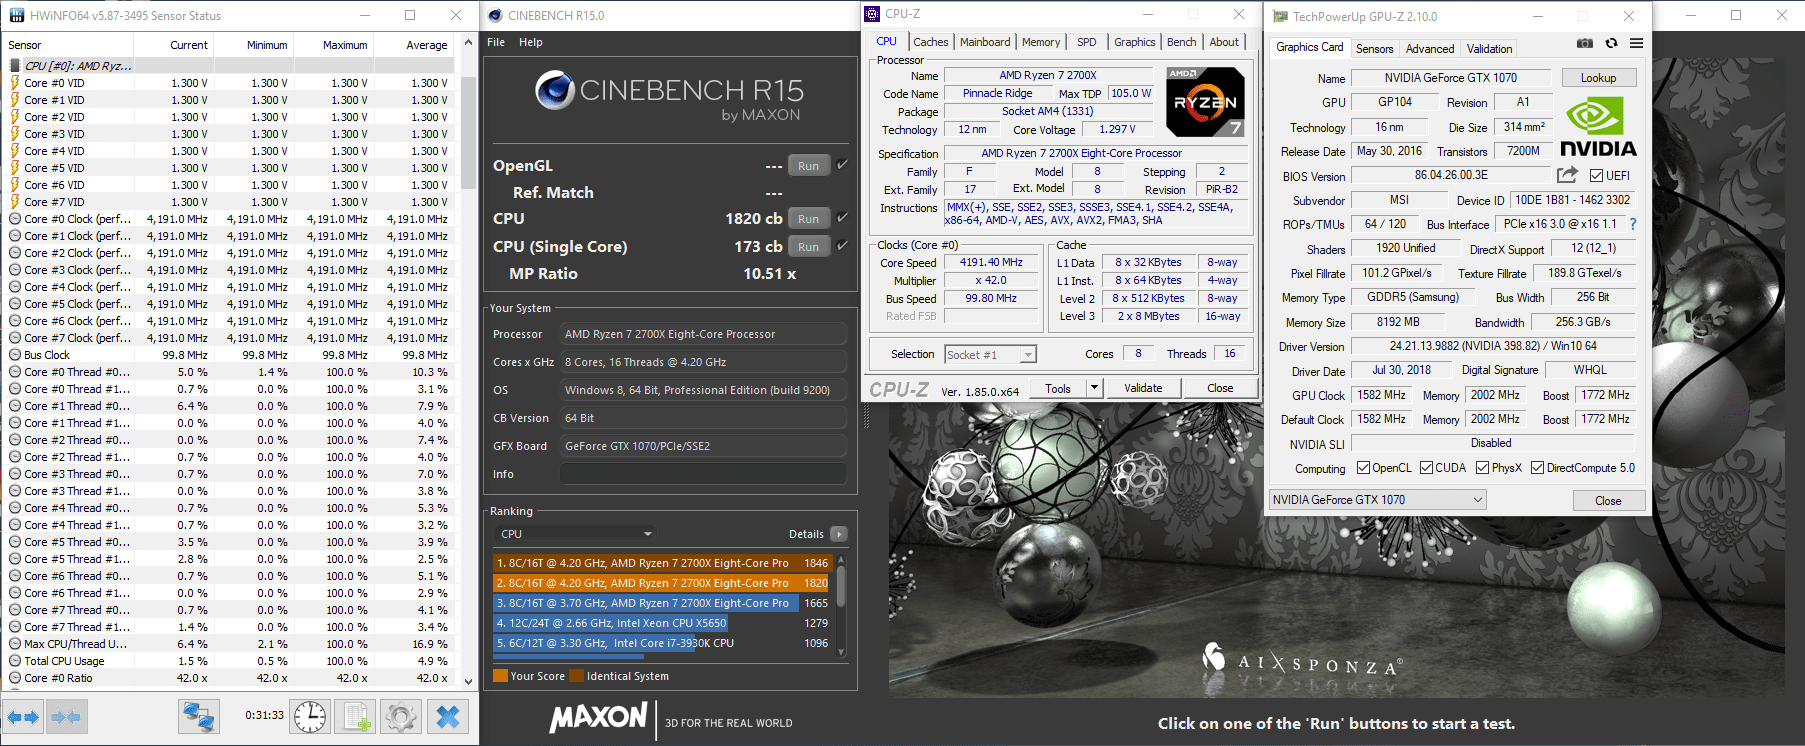Open HWiNFO remote network computers icon
The width and height of the screenshot is (1805, 746).
(199, 717)
